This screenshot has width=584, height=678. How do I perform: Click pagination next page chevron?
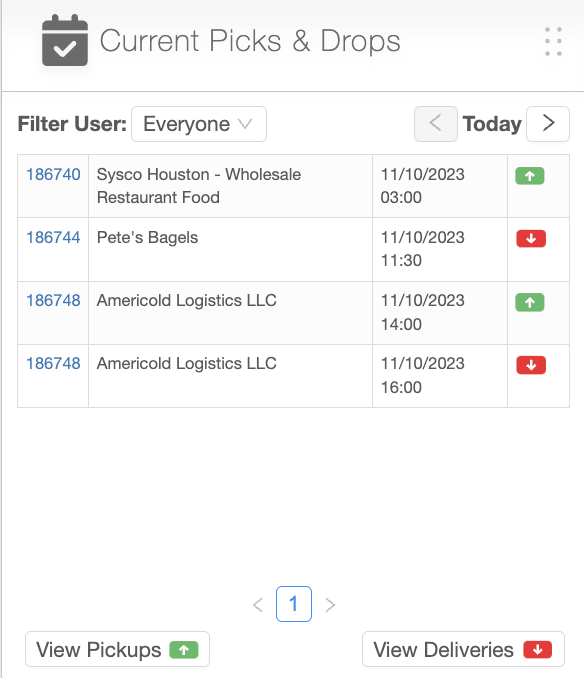tap(330, 604)
